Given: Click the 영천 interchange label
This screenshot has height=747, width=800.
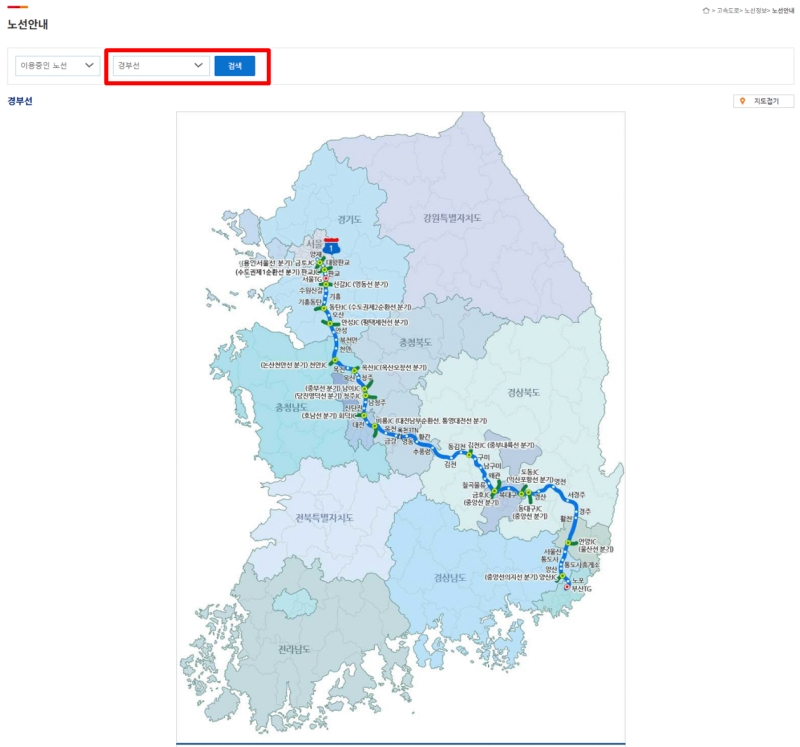Looking at the screenshot, I should click(560, 482).
